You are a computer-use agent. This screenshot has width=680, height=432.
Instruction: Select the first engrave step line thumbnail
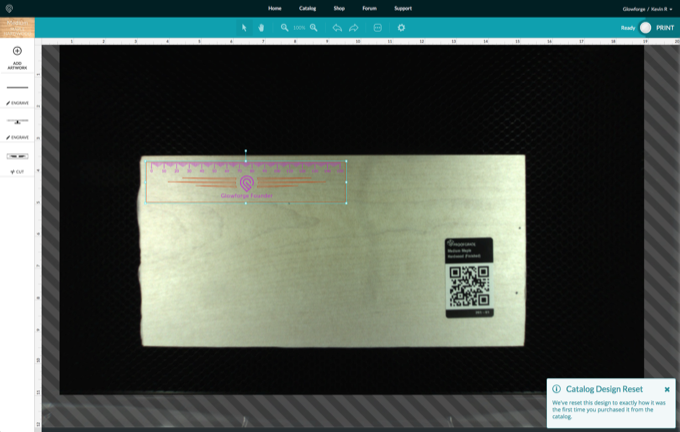tap(17, 88)
